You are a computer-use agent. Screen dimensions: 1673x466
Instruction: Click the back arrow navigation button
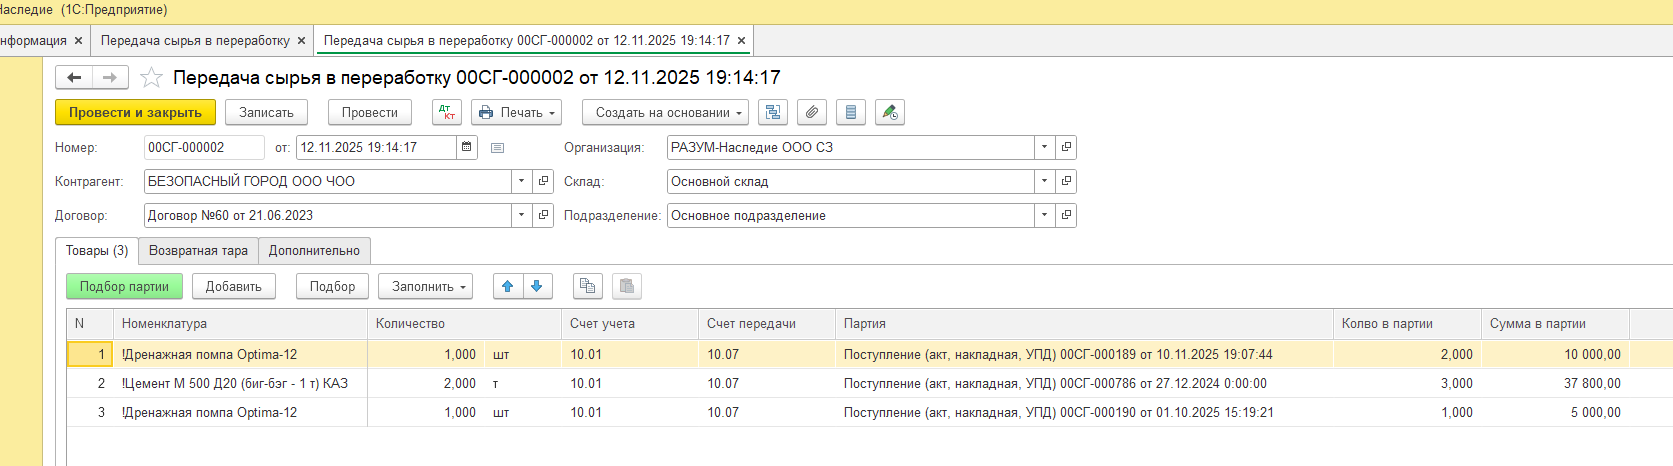tap(74, 78)
